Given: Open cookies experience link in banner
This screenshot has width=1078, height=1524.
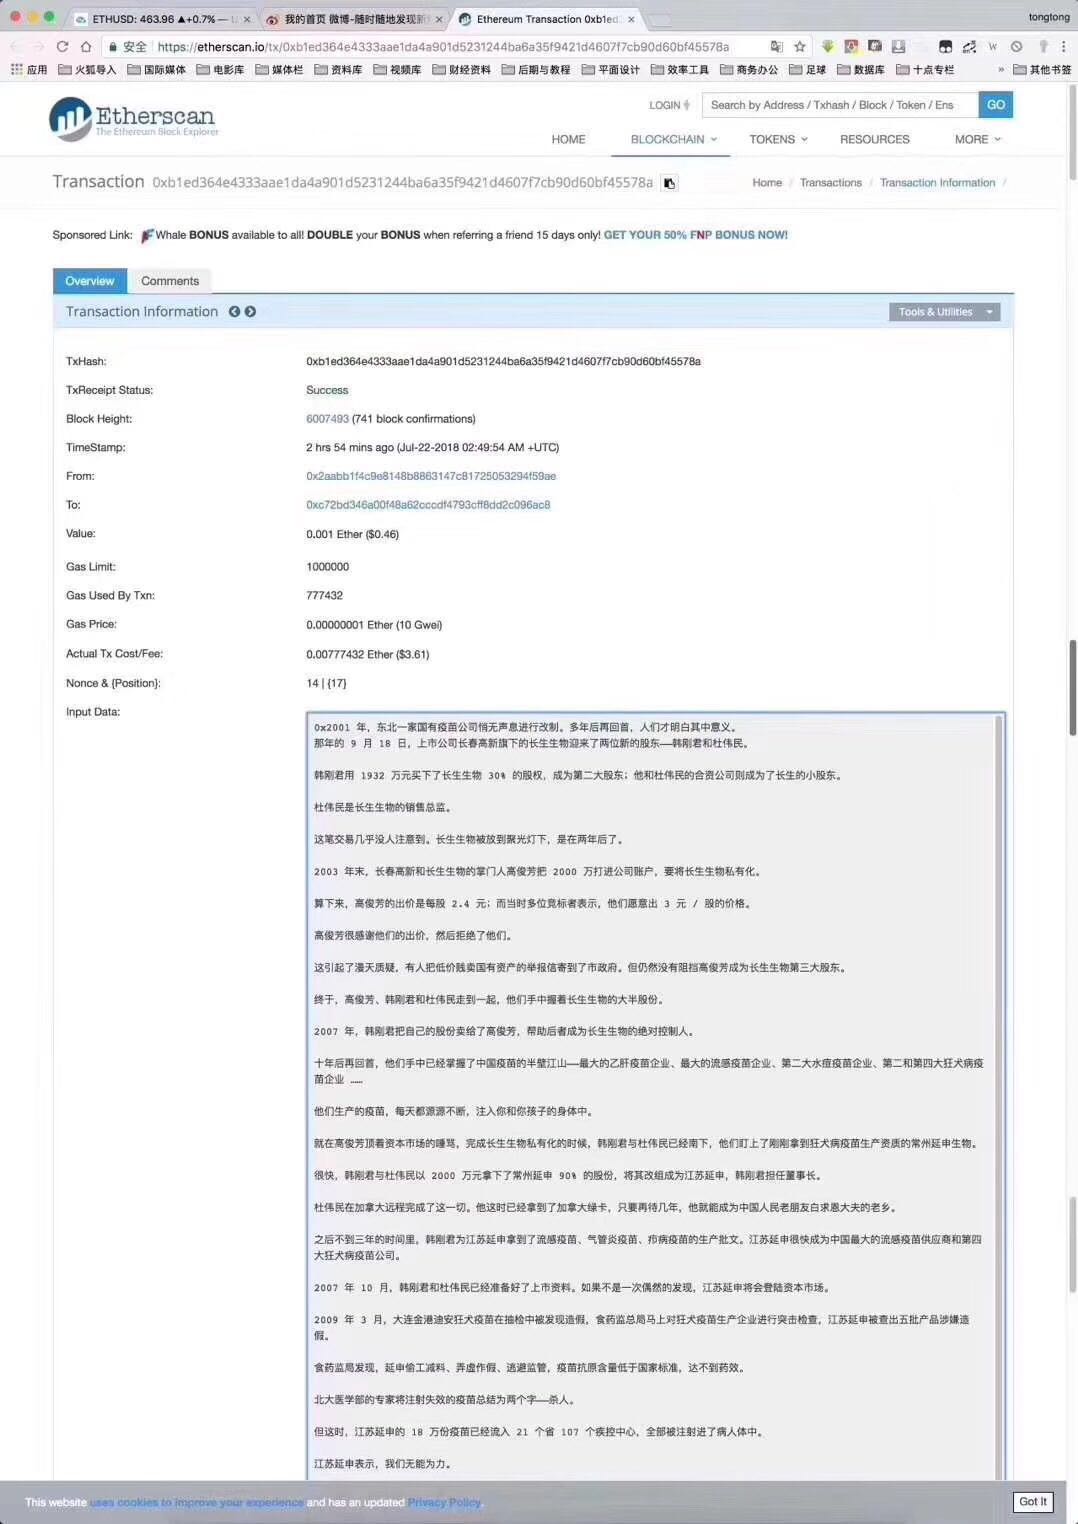Looking at the screenshot, I should pos(196,1502).
